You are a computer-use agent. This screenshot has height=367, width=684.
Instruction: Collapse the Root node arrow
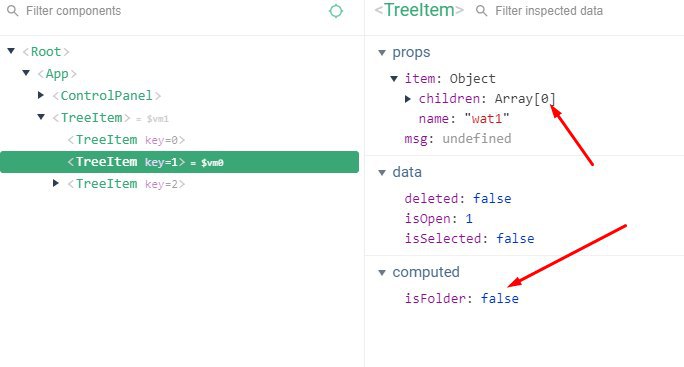pyautogui.click(x=11, y=51)
